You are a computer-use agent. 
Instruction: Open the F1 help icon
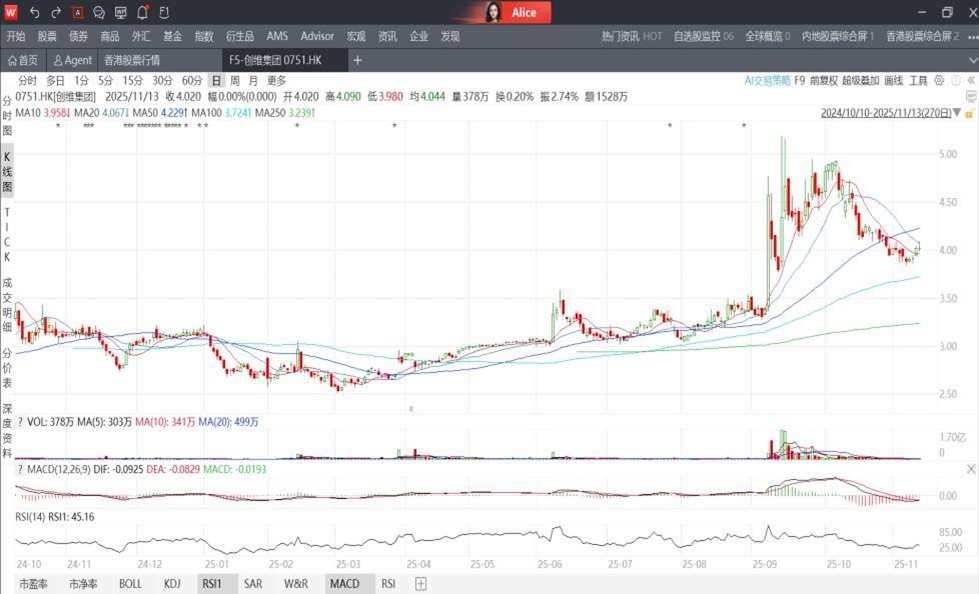(164, 12)
